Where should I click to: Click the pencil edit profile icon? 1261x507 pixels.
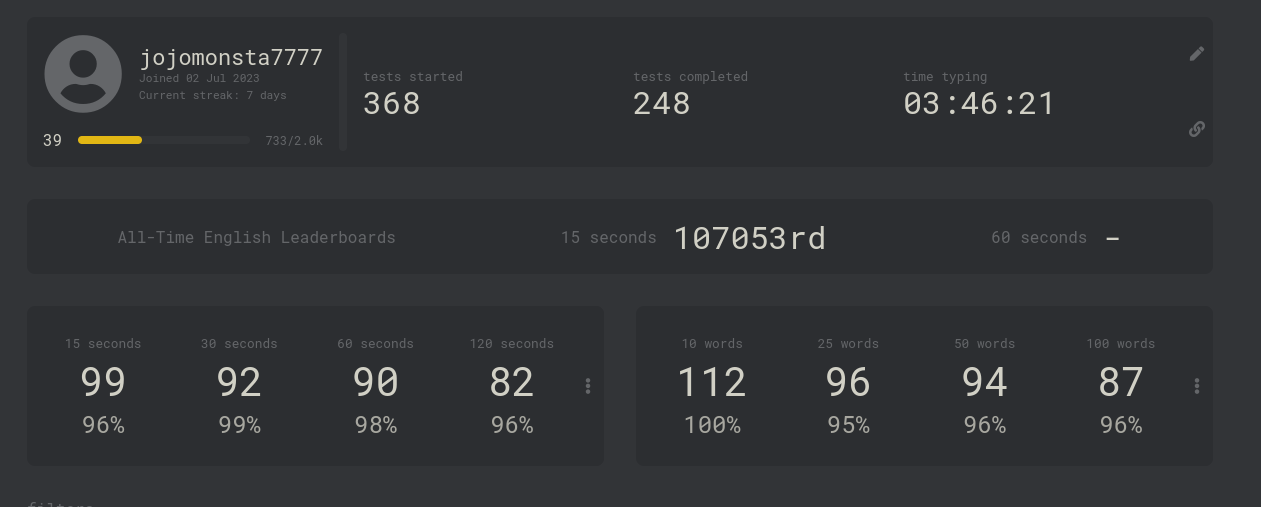(1196, 54)
